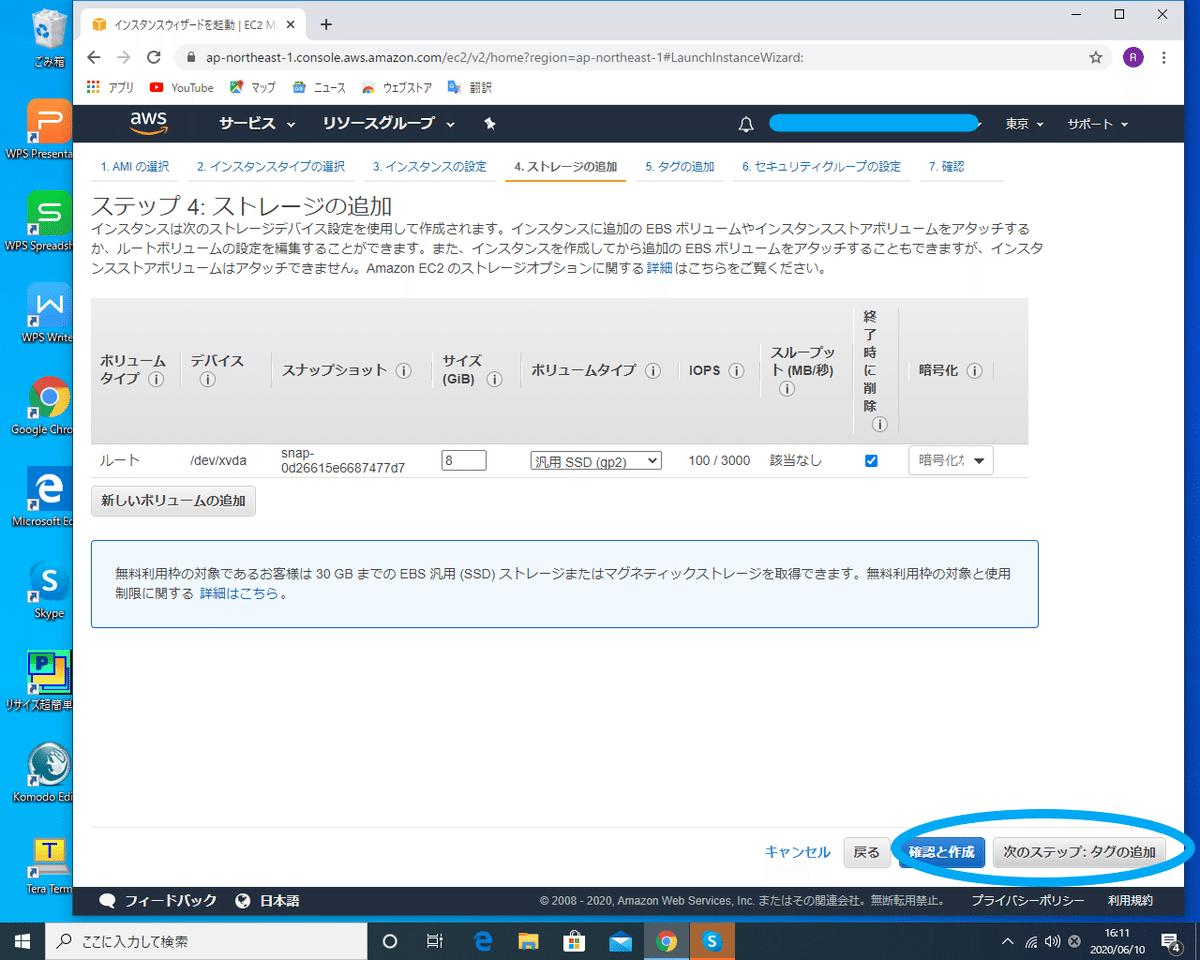1200x960 pixels.
Task: Go to step 7. 確認
Action: [x=946, y=167]
